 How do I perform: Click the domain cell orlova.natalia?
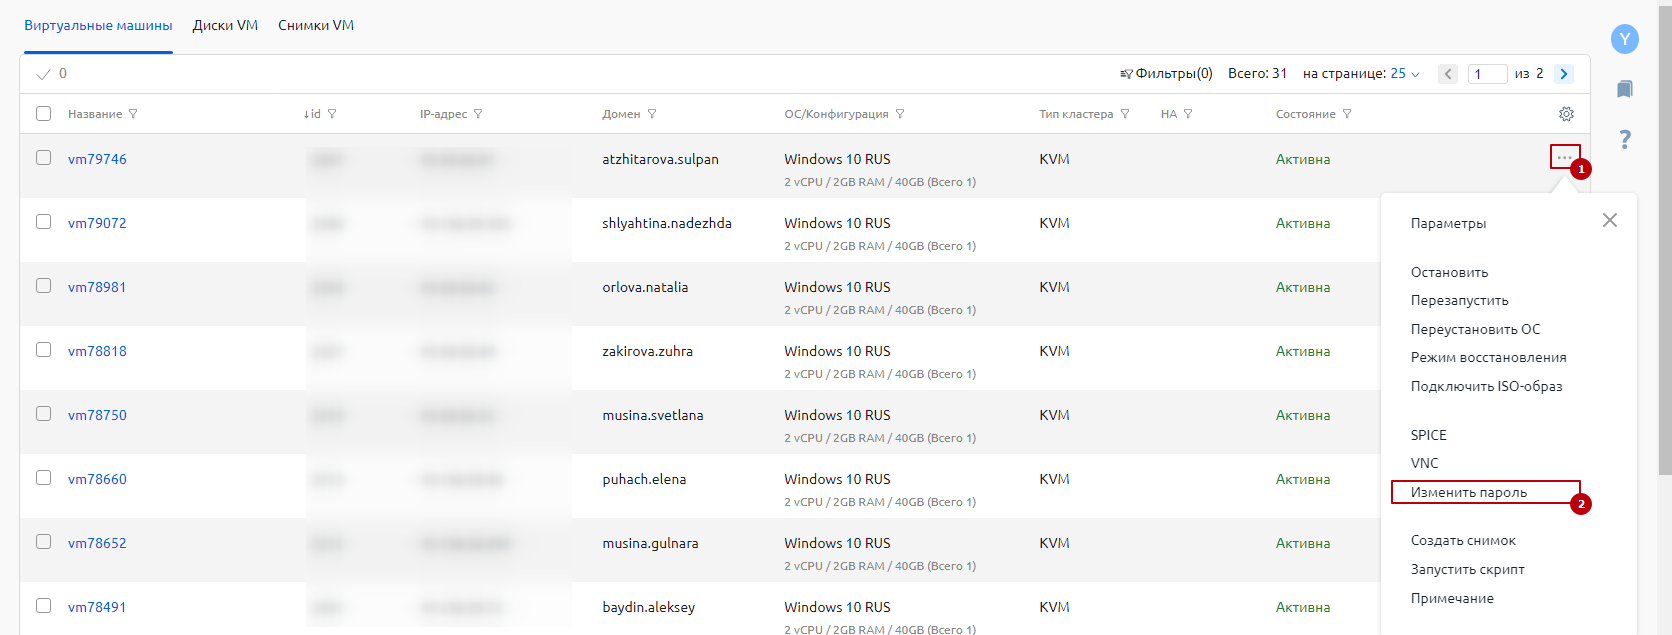[x=645, y=287]
